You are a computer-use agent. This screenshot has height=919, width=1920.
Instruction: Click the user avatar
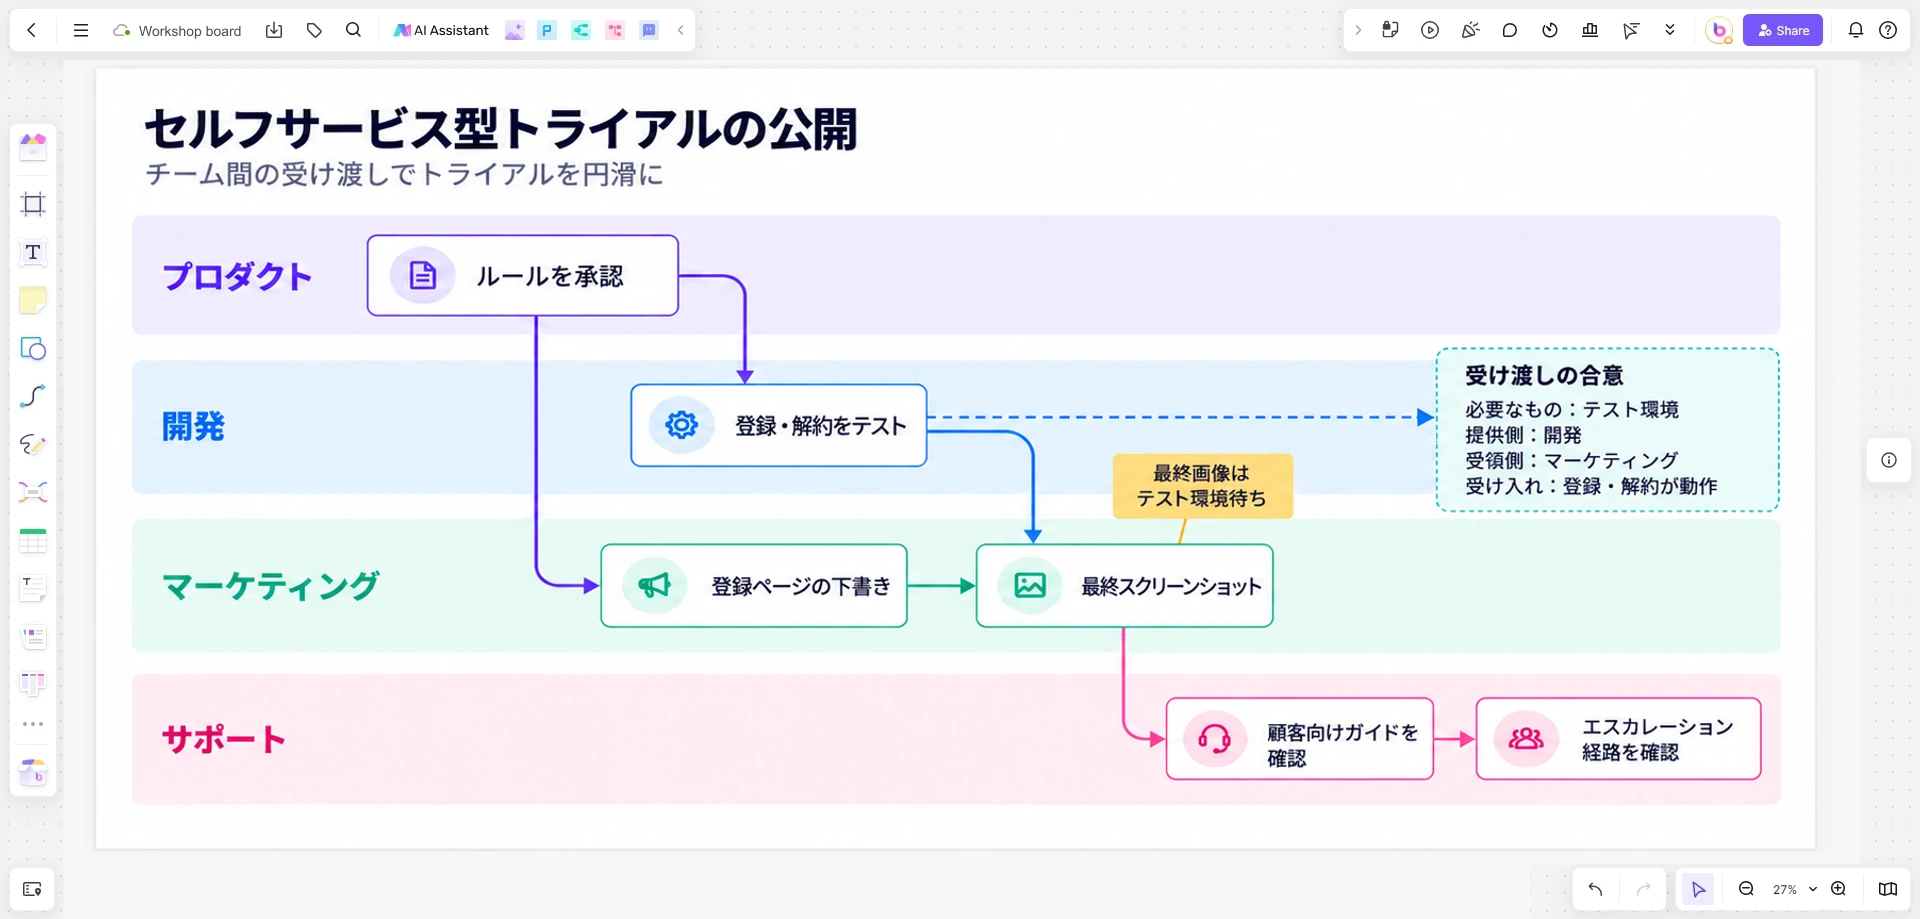coord(1719,30)
